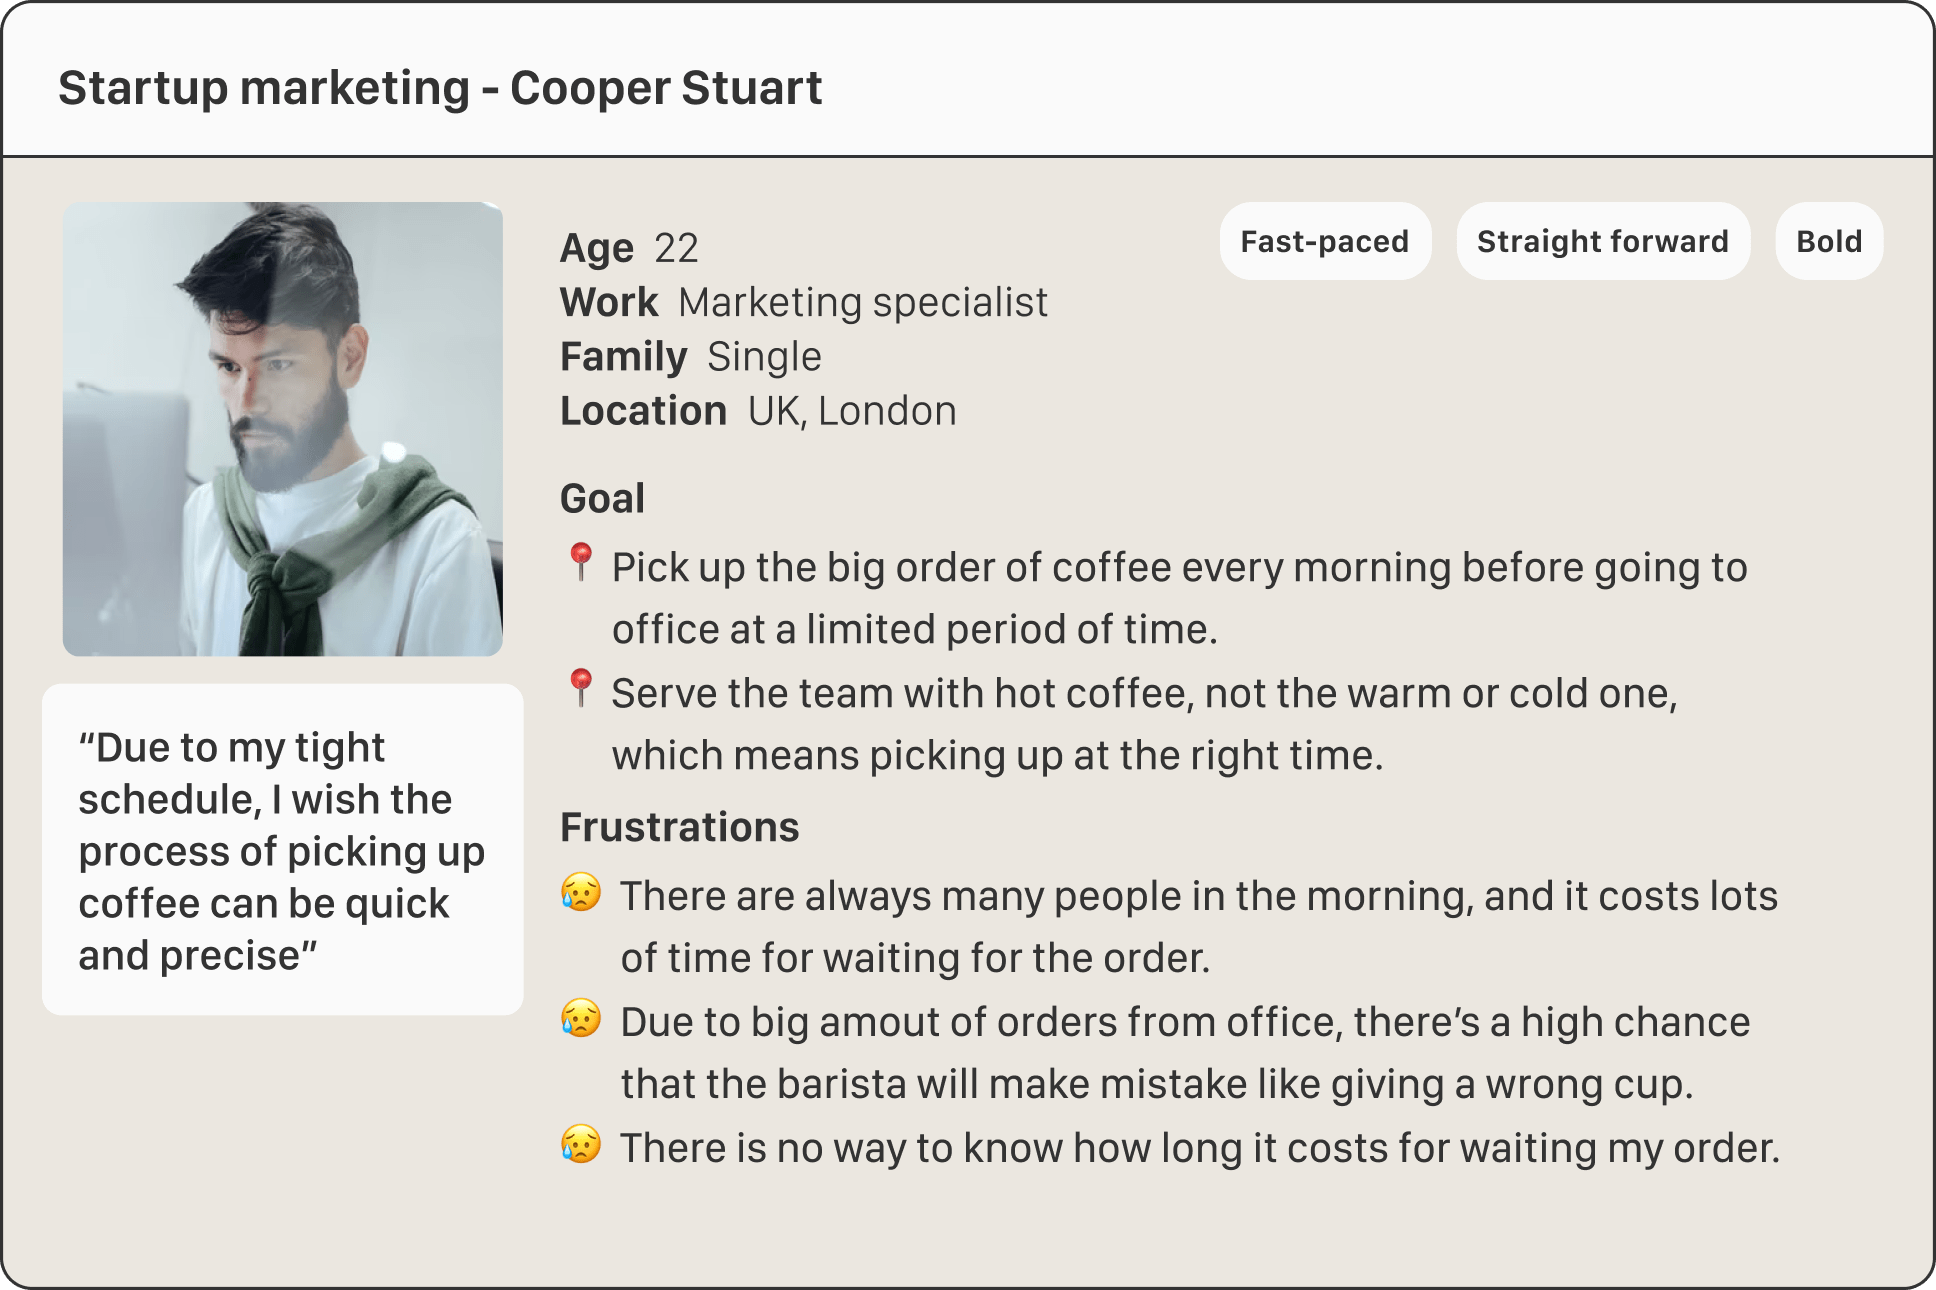Select the Straight forward trait tag
The height and width of the screenshot is (1290, 1936).
1602,241
